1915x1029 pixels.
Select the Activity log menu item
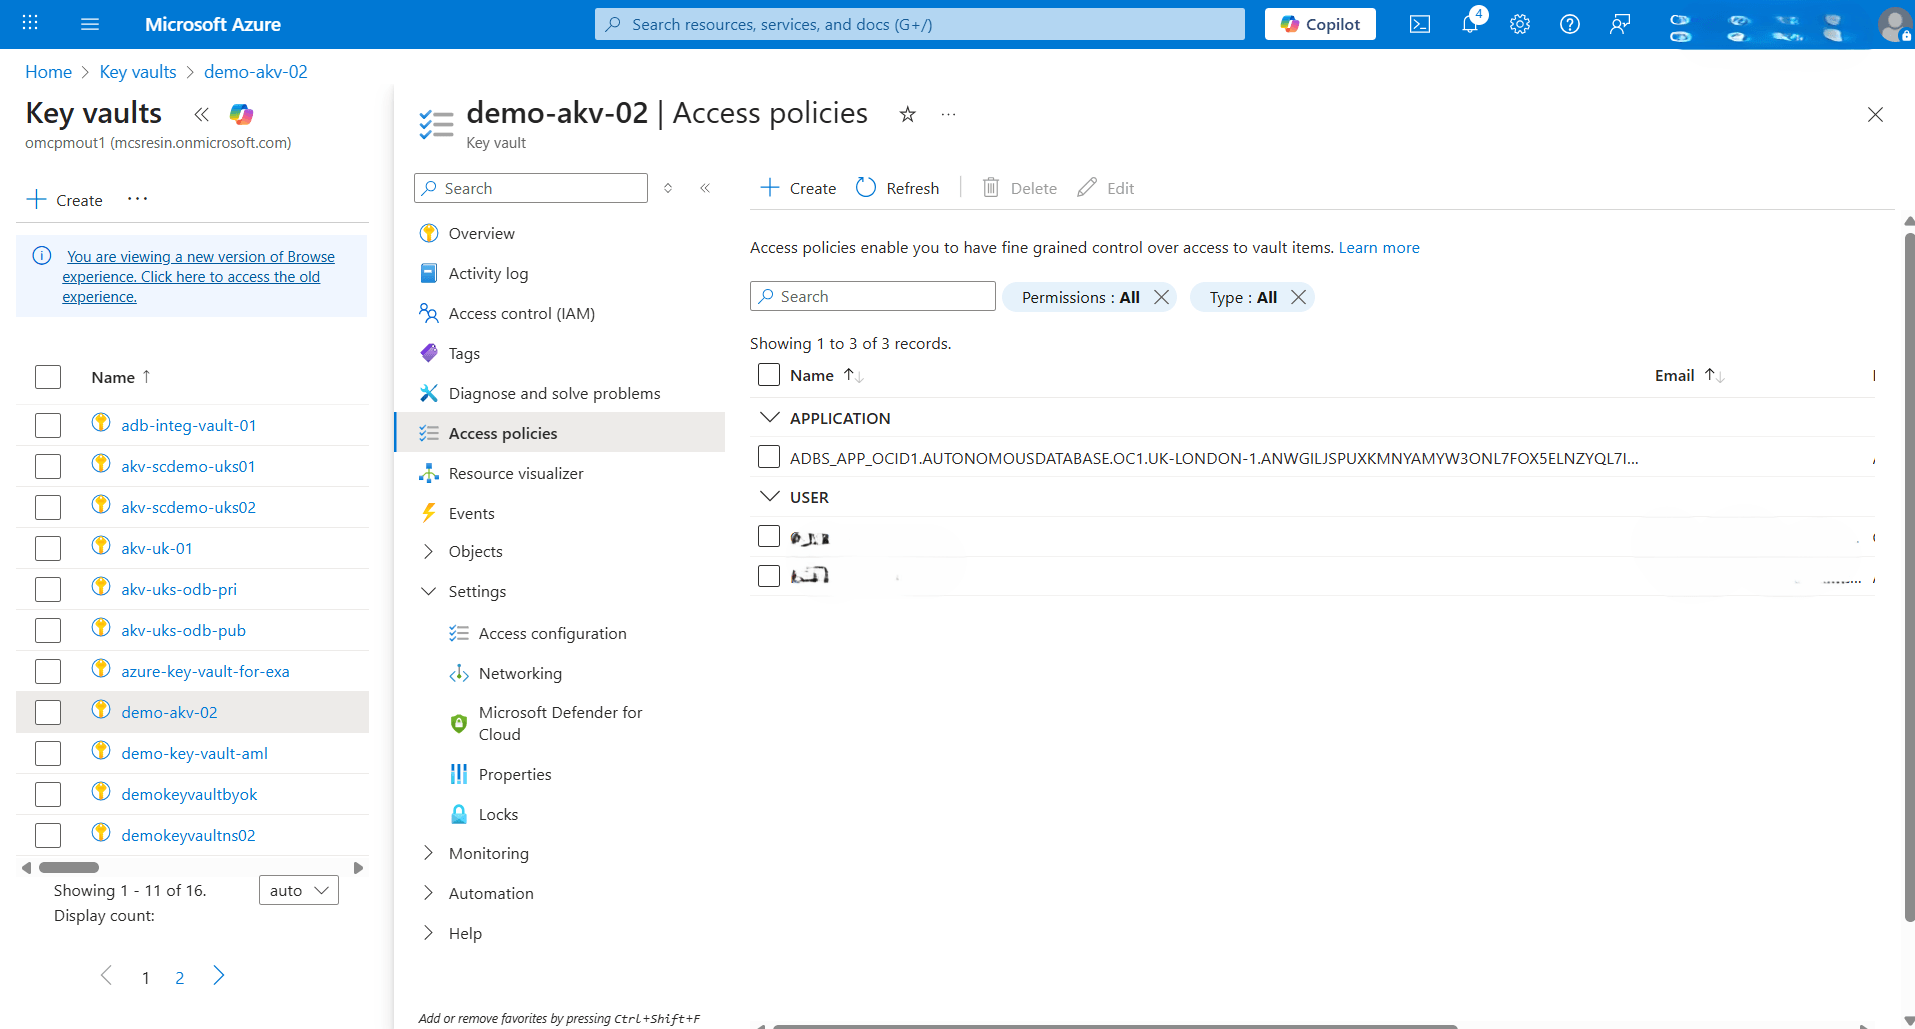(489, 272)
